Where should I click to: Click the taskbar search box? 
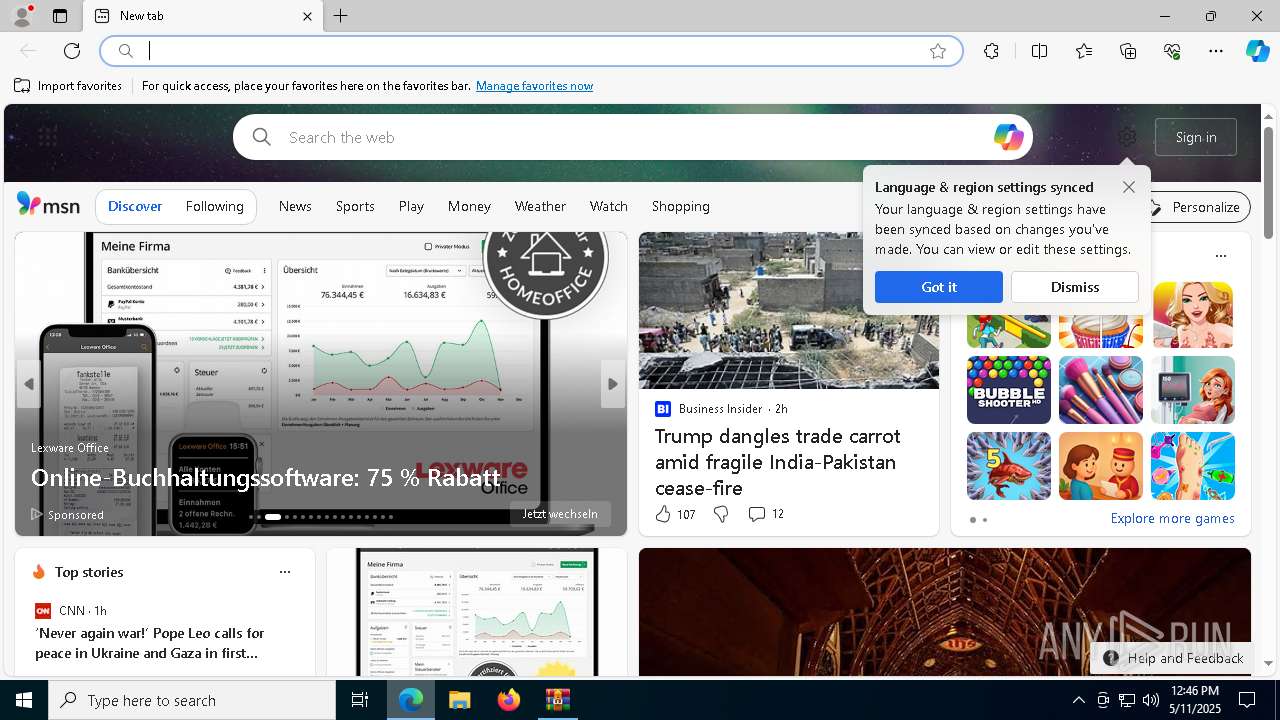click(192, 700)
